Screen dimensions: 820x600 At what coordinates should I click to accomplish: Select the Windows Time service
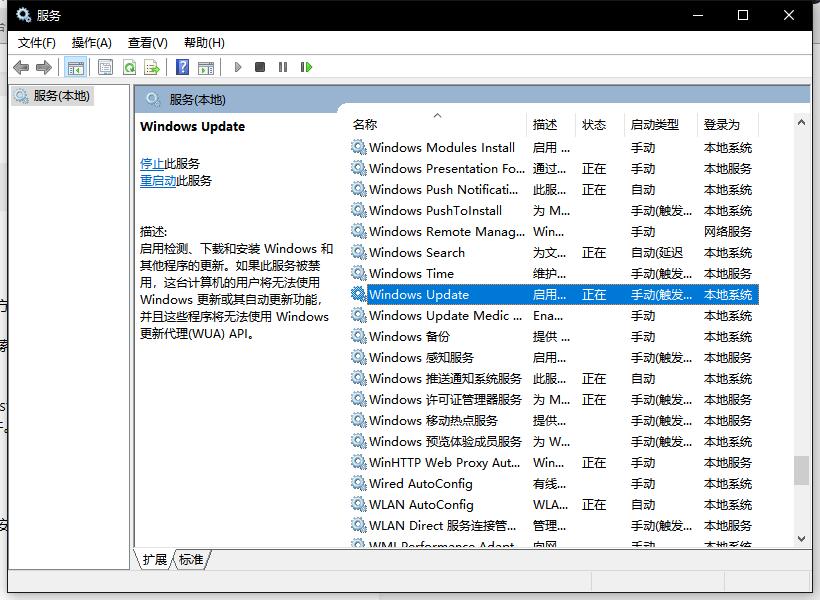pyautogui.click(x=554, y=274)
